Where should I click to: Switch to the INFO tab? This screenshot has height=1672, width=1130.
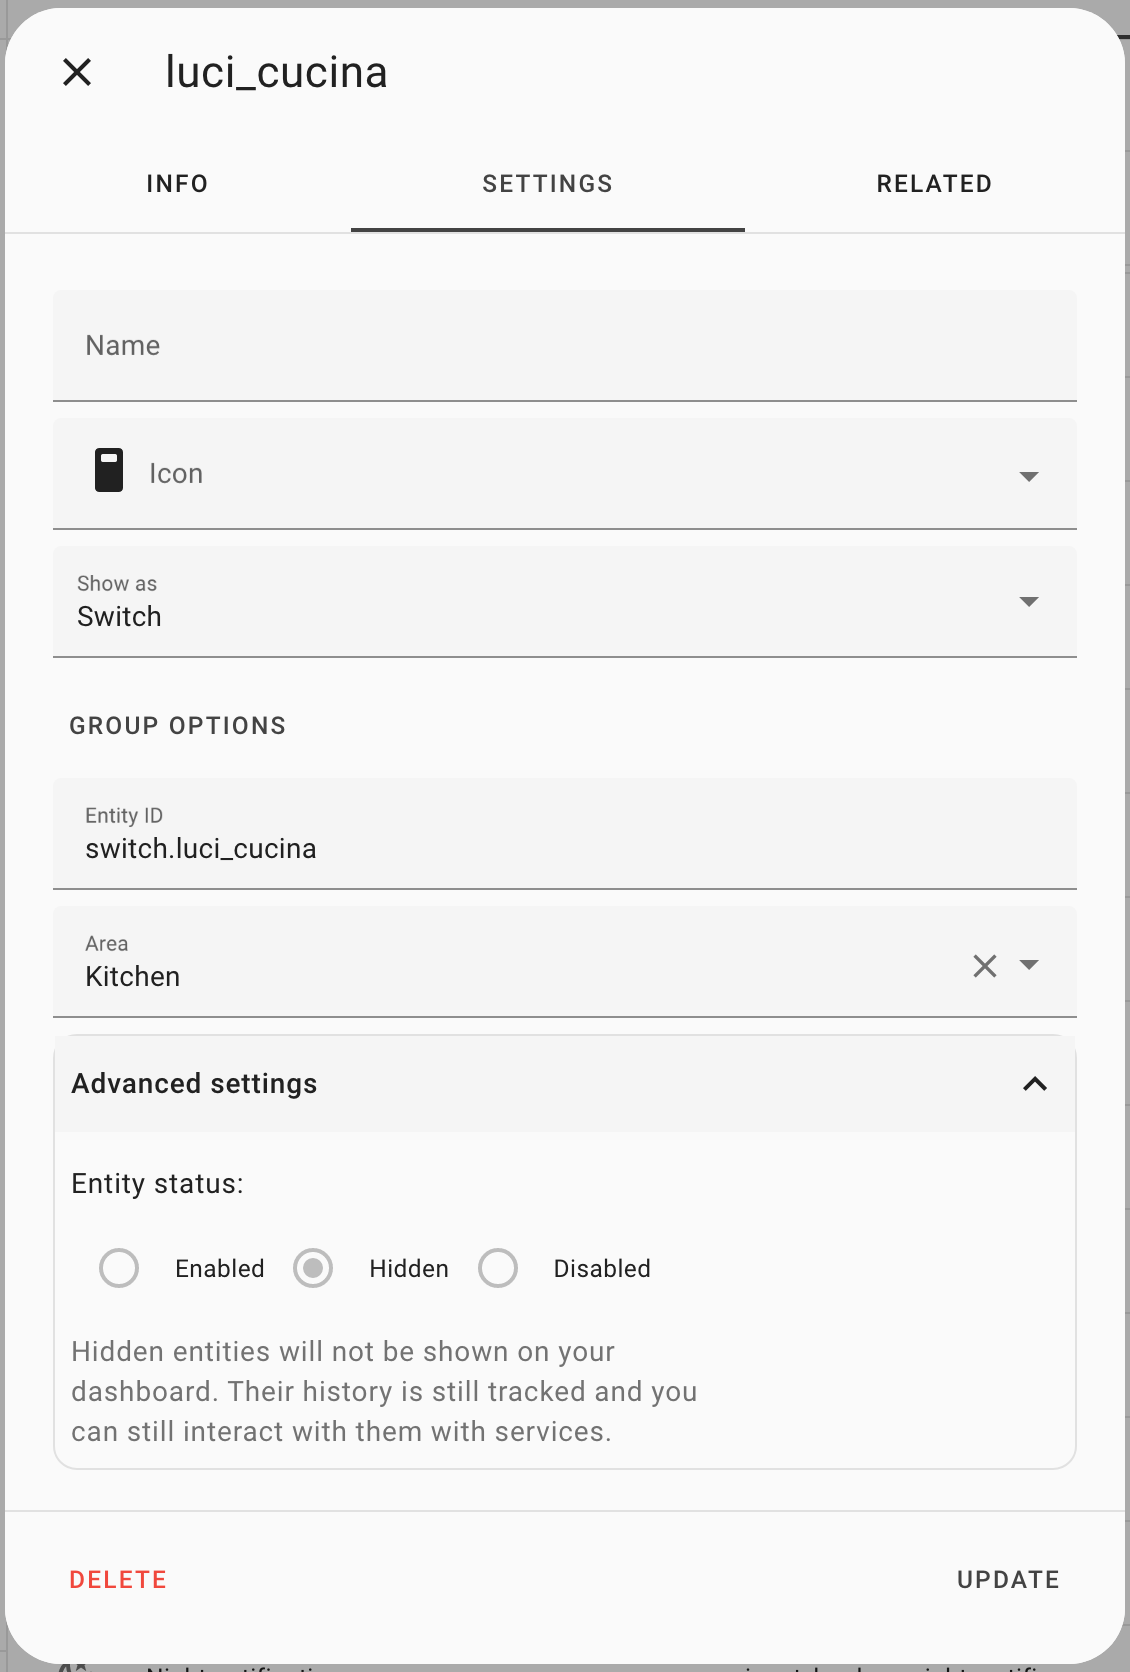click(177, 183)
